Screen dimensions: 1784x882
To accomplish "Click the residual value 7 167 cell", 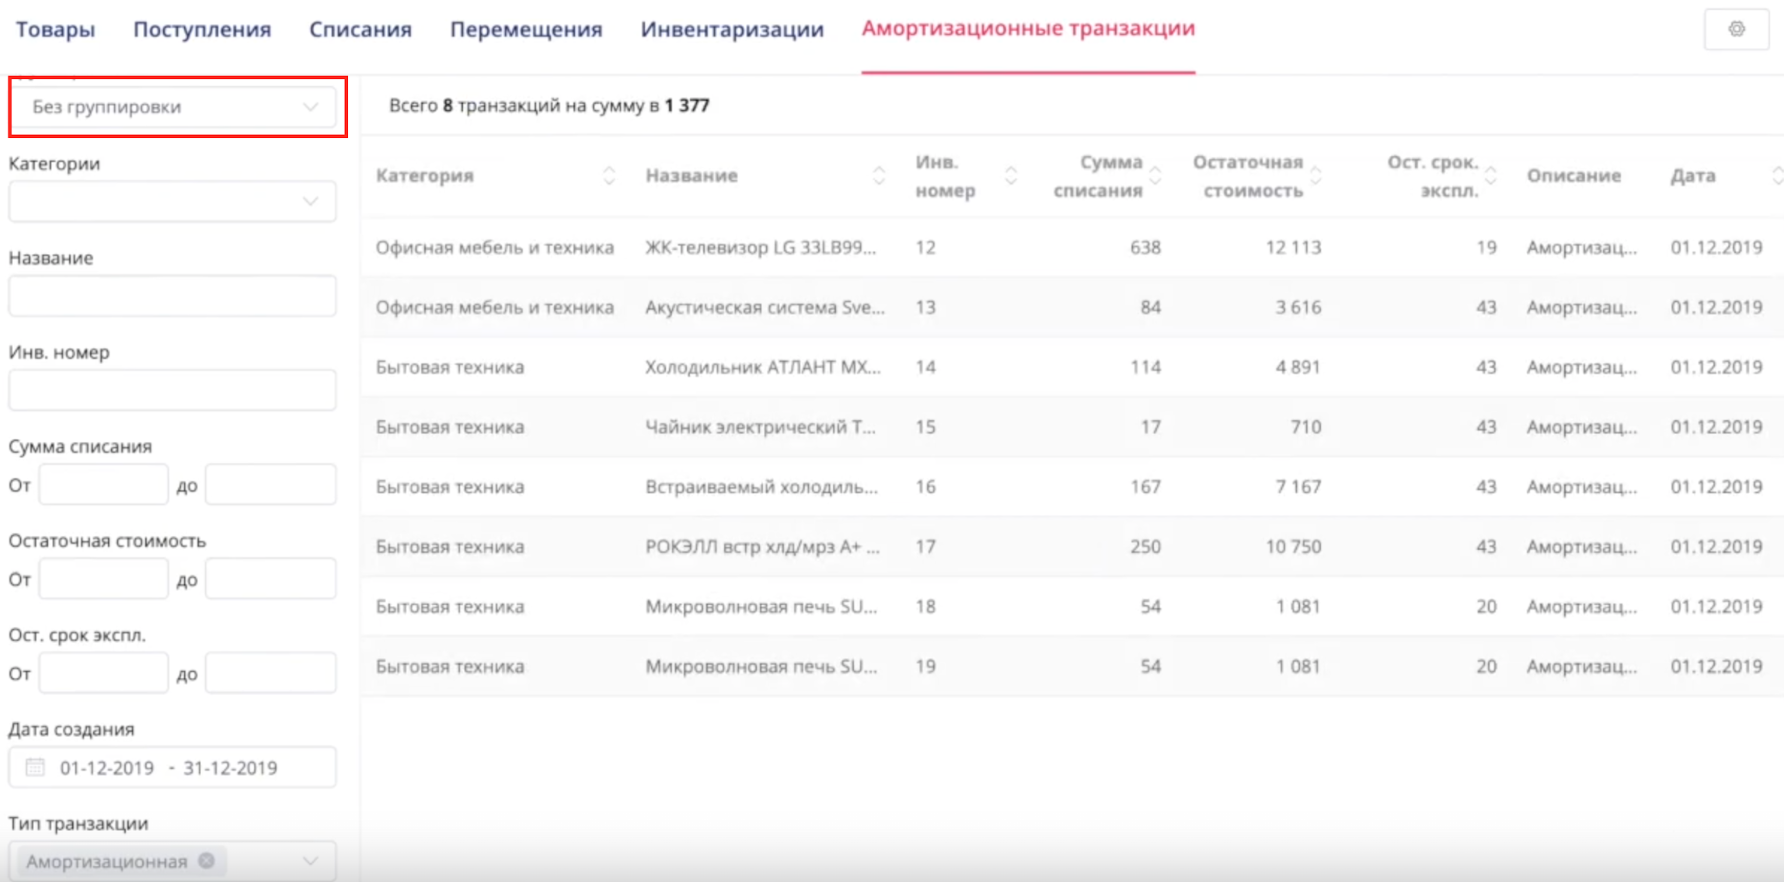I will [x=1298, y=487].
